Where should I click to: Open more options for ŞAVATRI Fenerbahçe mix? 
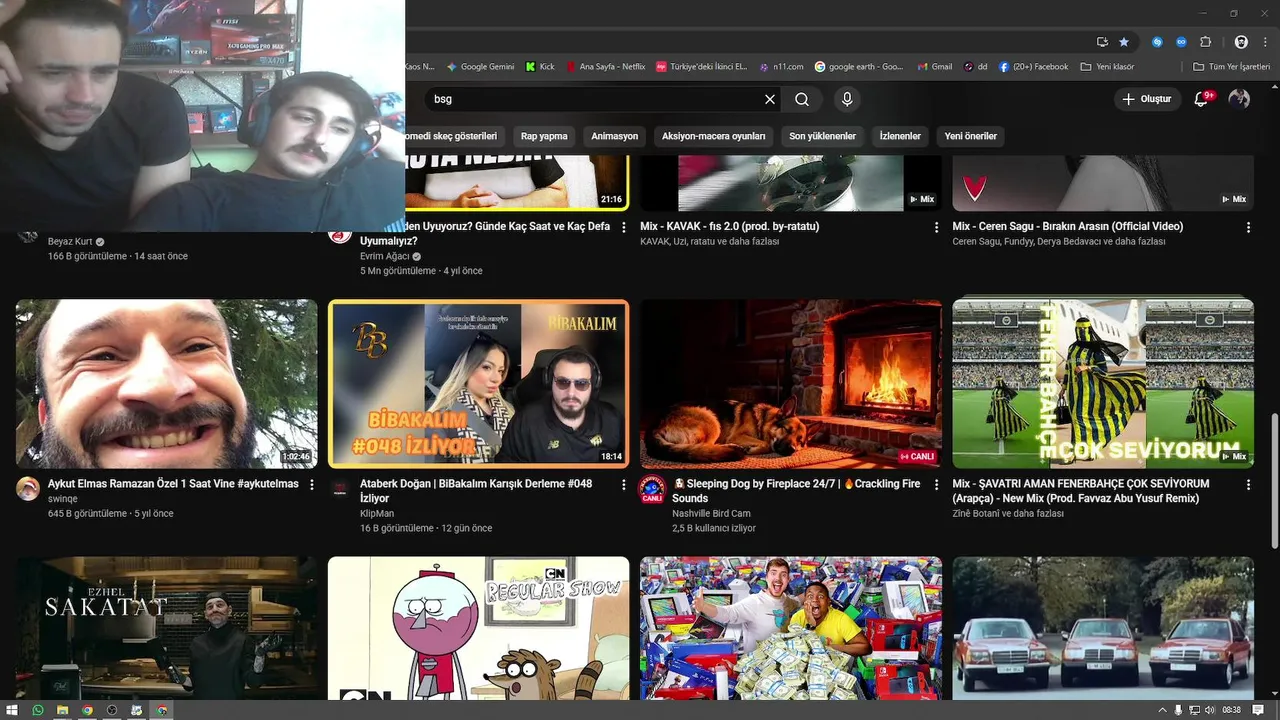[1248, 484]
